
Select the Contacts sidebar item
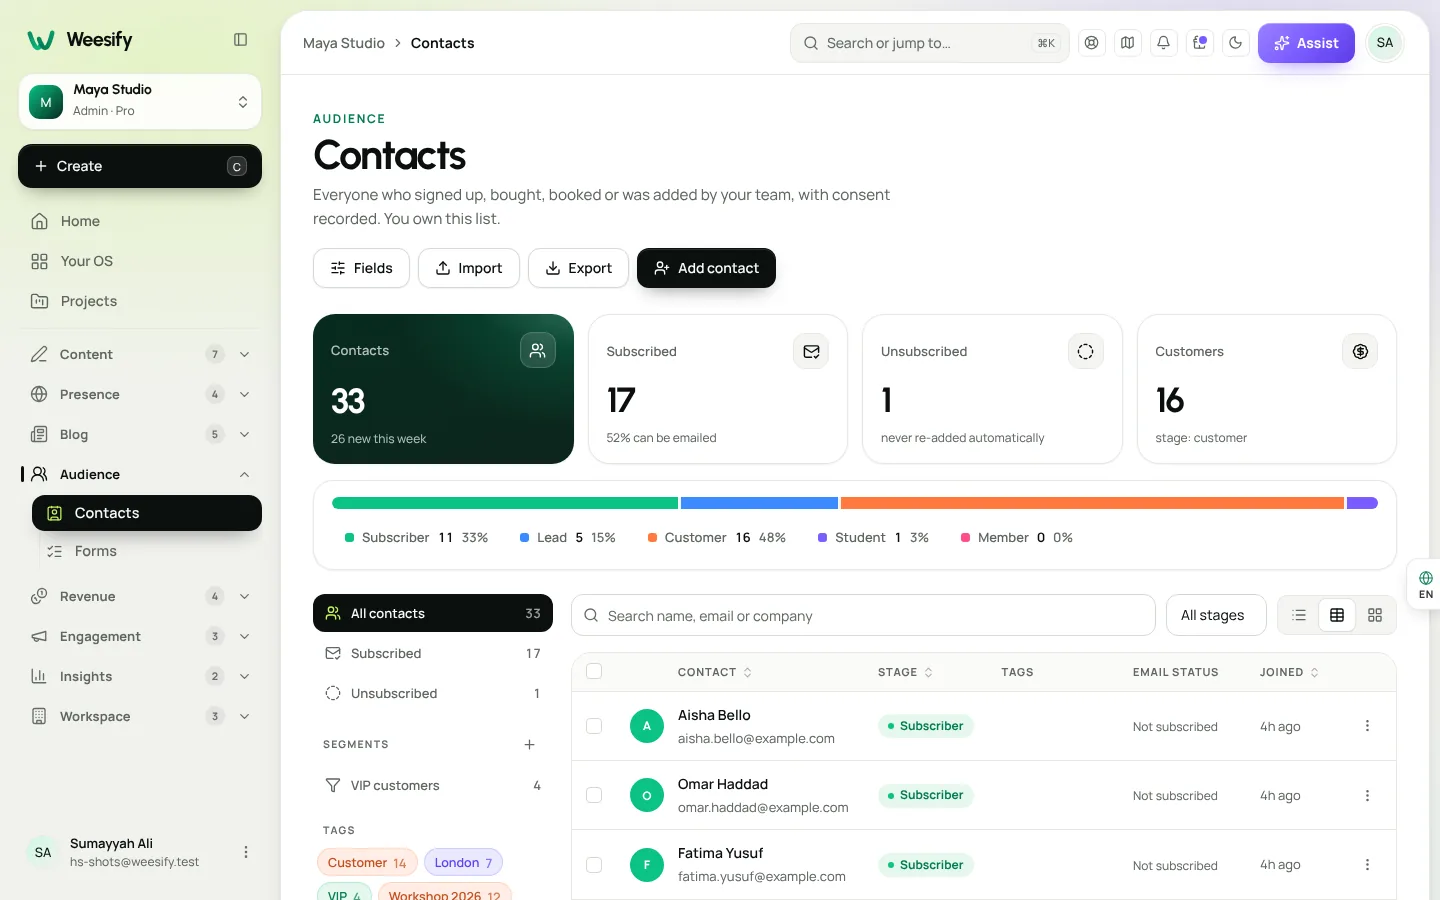point(147,513)
